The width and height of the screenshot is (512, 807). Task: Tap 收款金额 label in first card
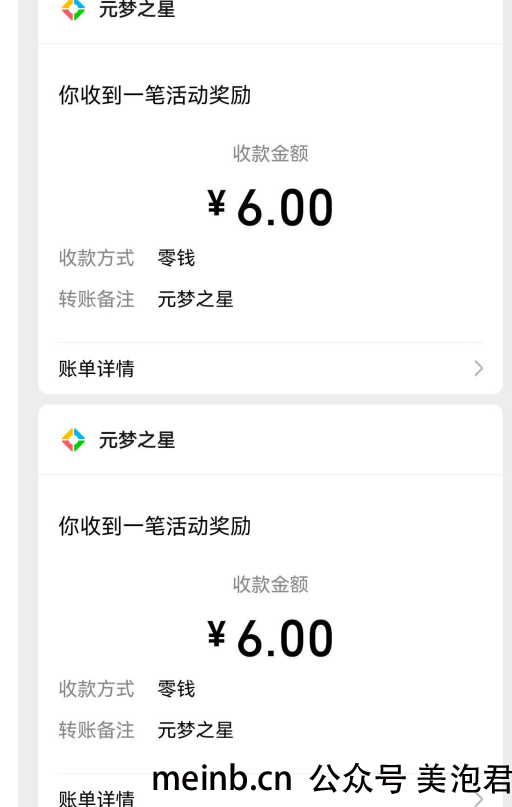tap(271, 153)
